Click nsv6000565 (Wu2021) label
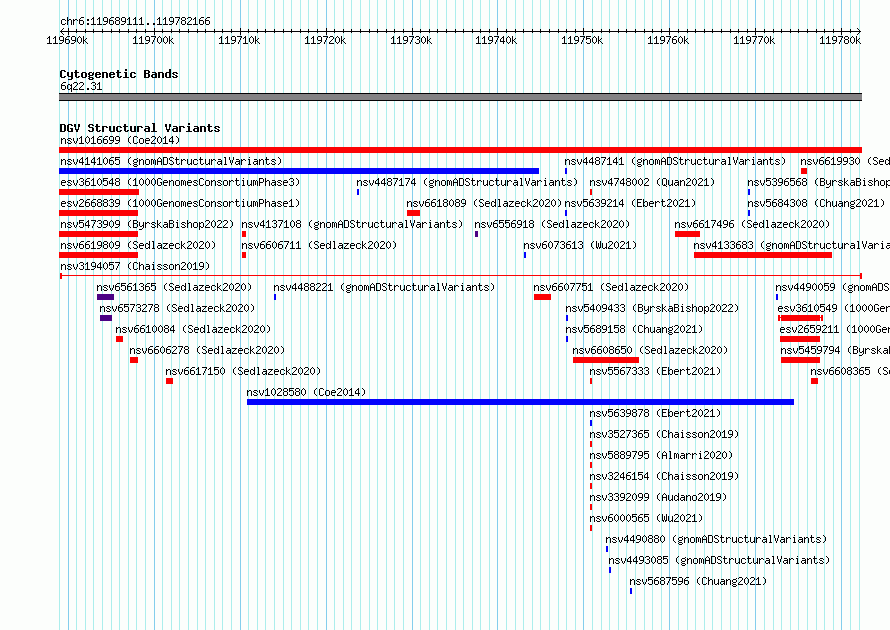The image size is (890, 630). click(646, 518)
